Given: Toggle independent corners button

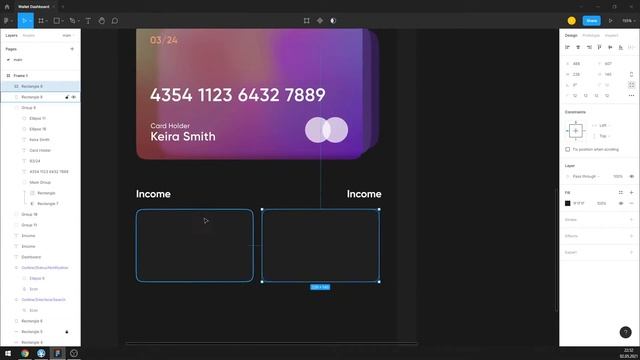Looking at the screenshot, I should 631,85.
